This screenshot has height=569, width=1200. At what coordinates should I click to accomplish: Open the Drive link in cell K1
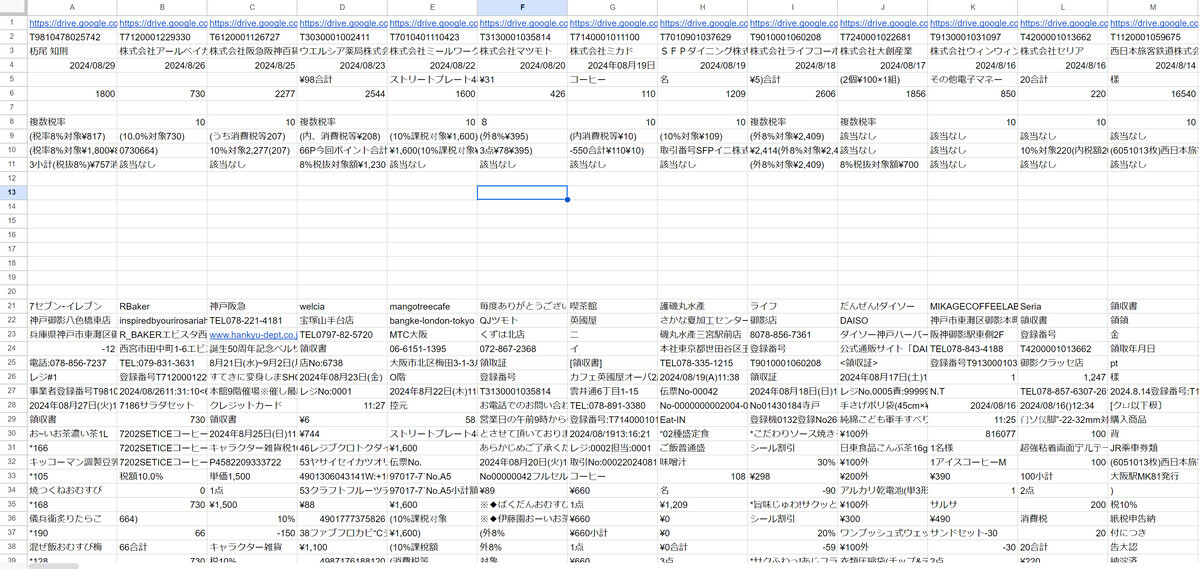972,22
